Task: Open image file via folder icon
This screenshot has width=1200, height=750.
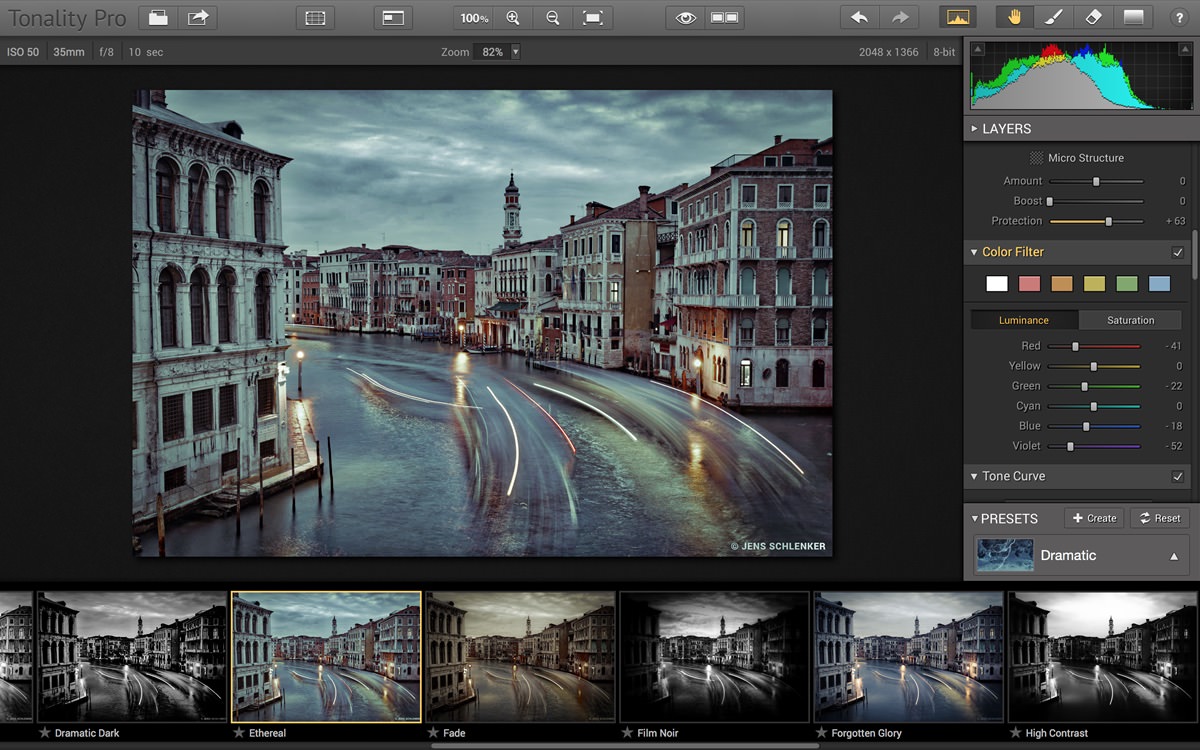Action: 159,17
